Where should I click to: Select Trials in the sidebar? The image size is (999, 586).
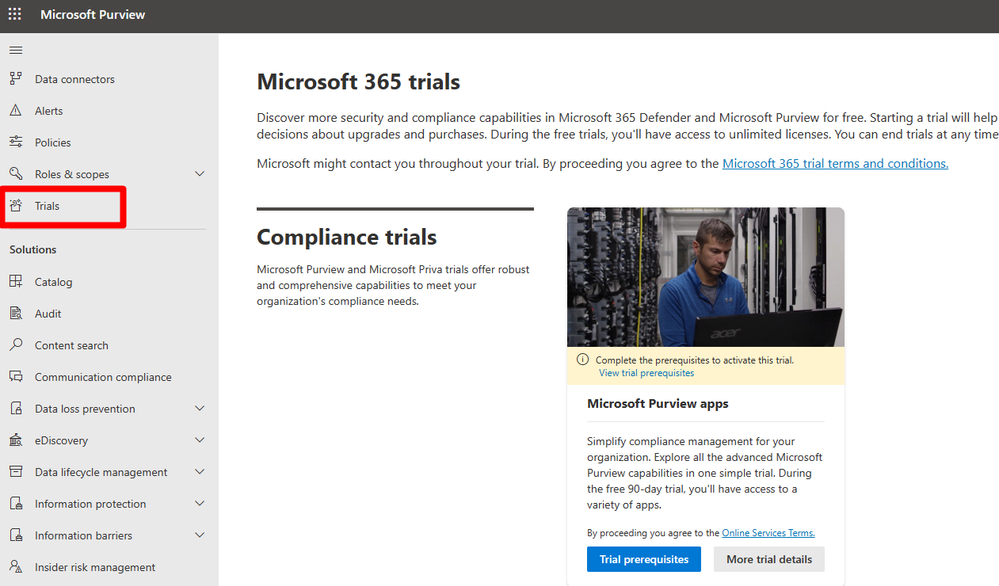[47, 206]
